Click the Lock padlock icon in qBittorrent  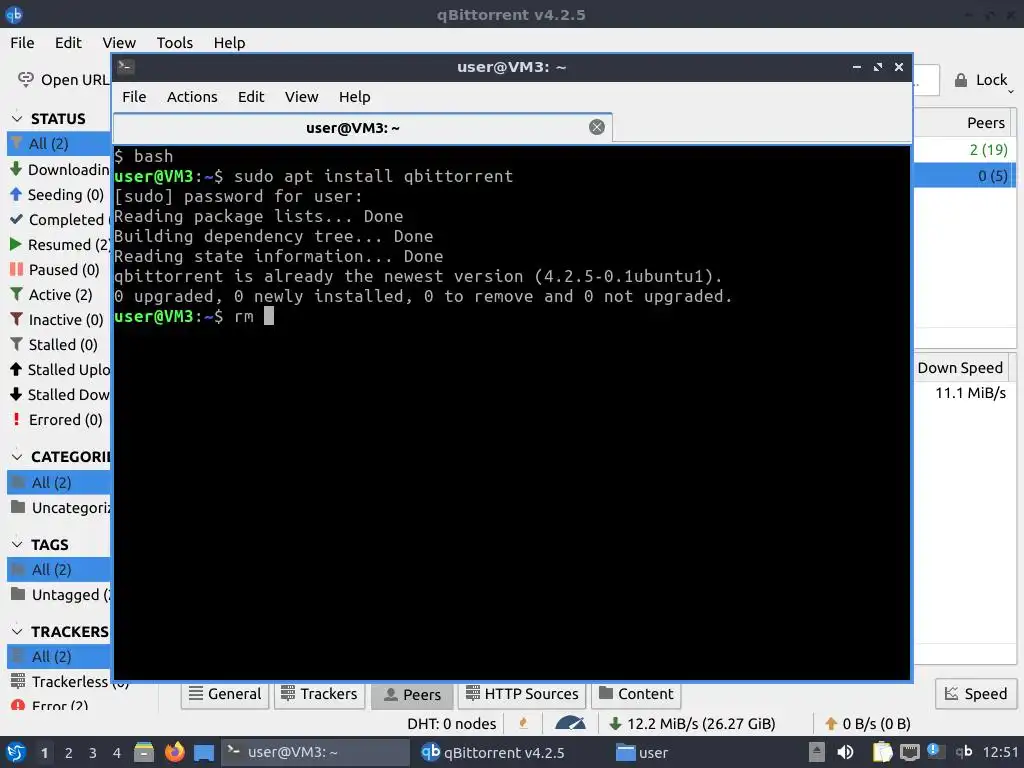961,80
